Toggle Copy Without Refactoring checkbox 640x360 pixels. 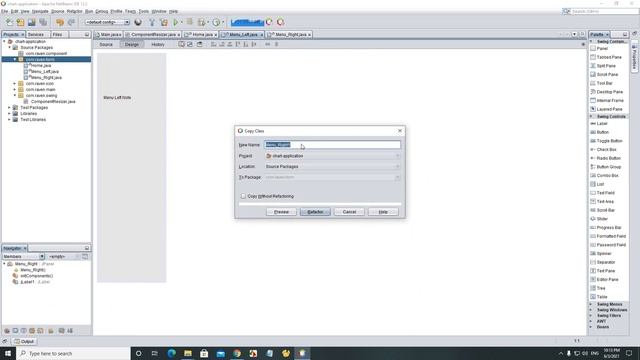243,196
